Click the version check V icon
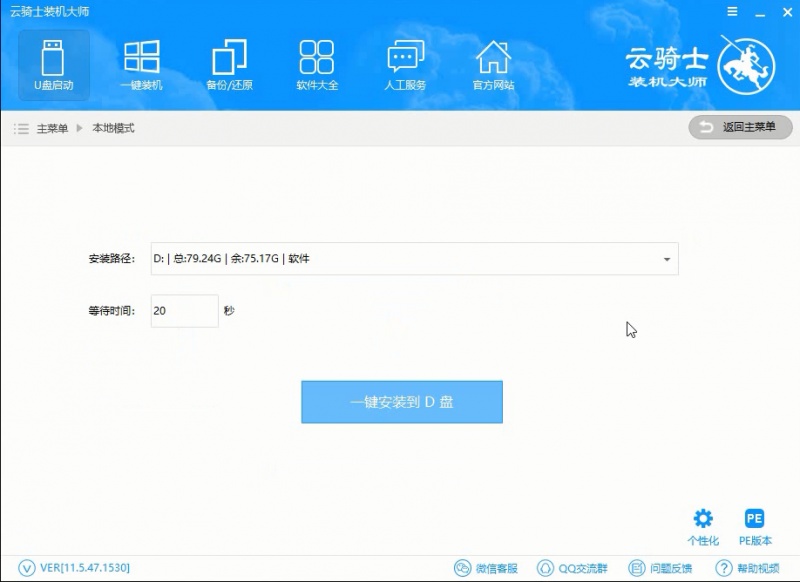 (x=27, y=568)
